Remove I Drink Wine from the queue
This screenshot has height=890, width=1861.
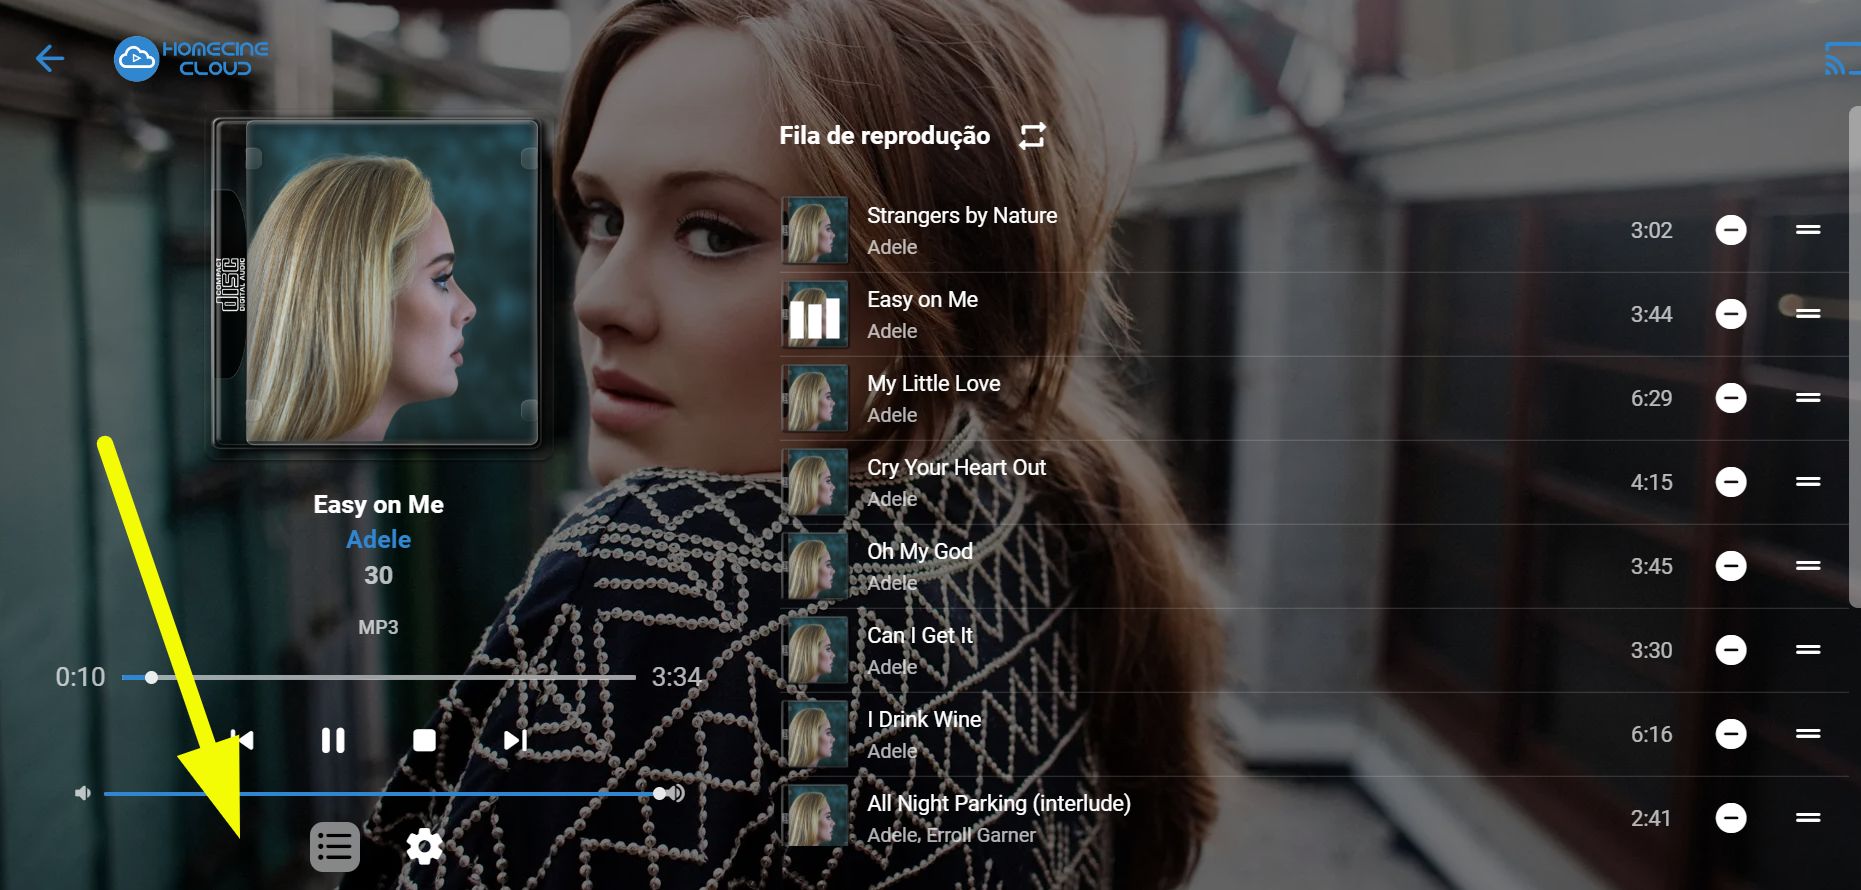point(1731,734)
